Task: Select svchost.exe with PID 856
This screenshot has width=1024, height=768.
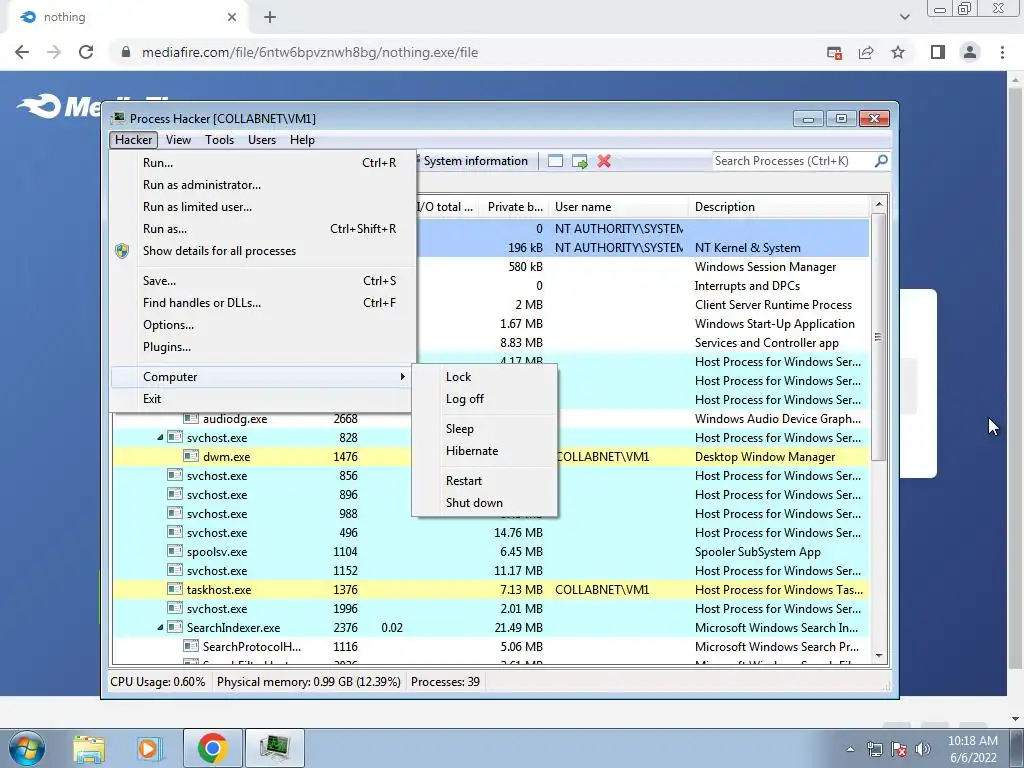Action: [x=491, y=475]
